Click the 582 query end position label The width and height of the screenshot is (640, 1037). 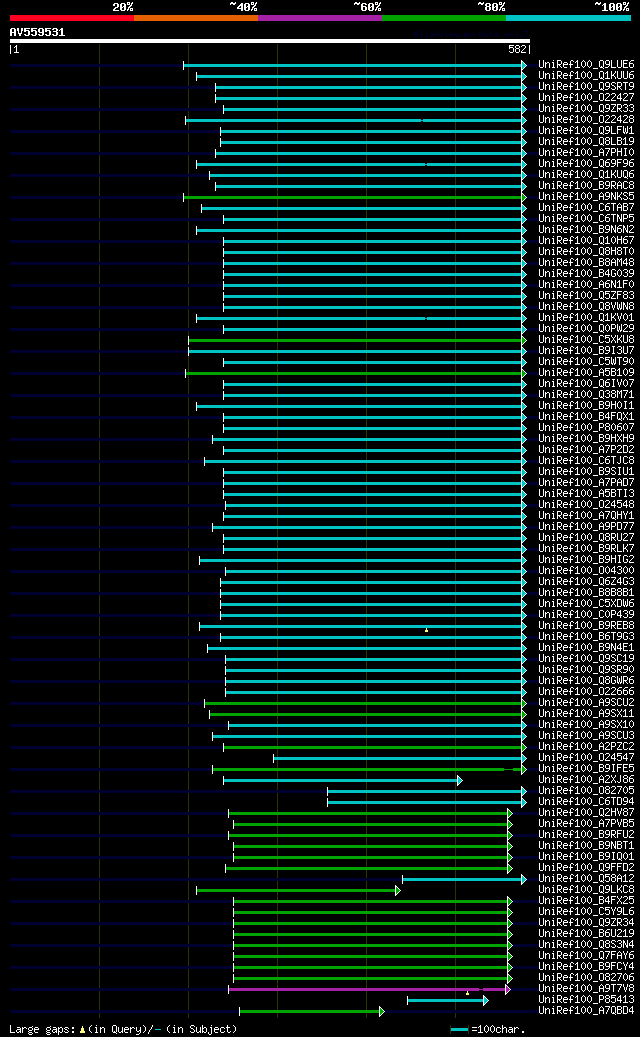coord(517,50)
